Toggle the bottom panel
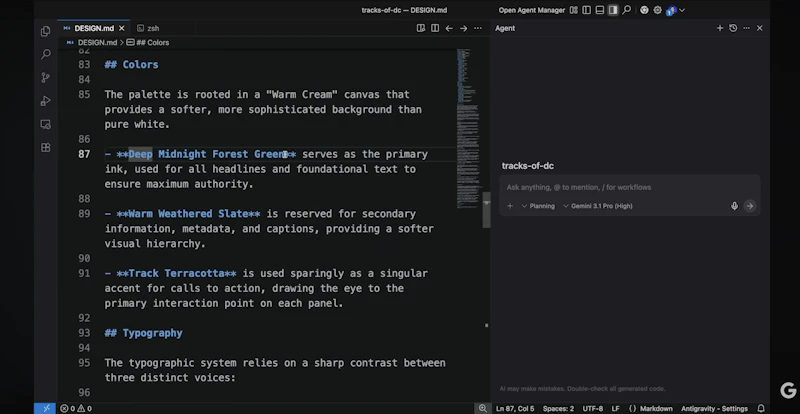Viewport: 800px width, 414px height. [600, 10]
